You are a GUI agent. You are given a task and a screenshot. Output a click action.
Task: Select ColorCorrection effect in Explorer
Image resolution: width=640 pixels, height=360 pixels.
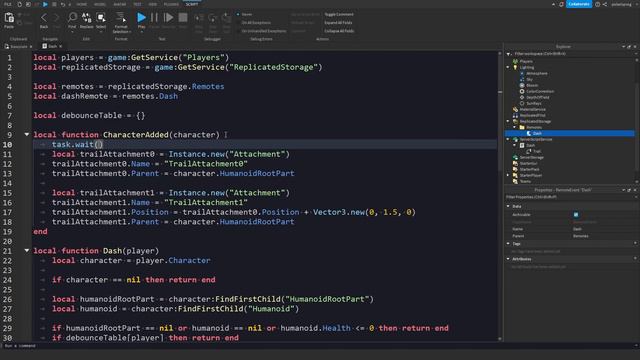coord(540,91)
